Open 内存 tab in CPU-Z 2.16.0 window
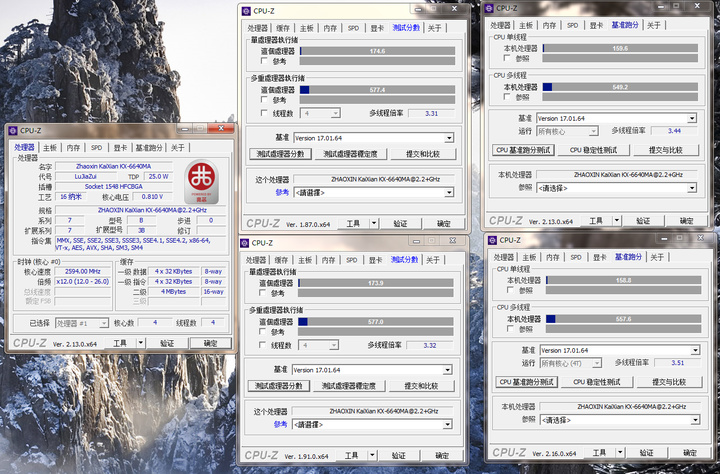This screenshot has height=474, width=720. pyautogui.click(x=552, y=257)
